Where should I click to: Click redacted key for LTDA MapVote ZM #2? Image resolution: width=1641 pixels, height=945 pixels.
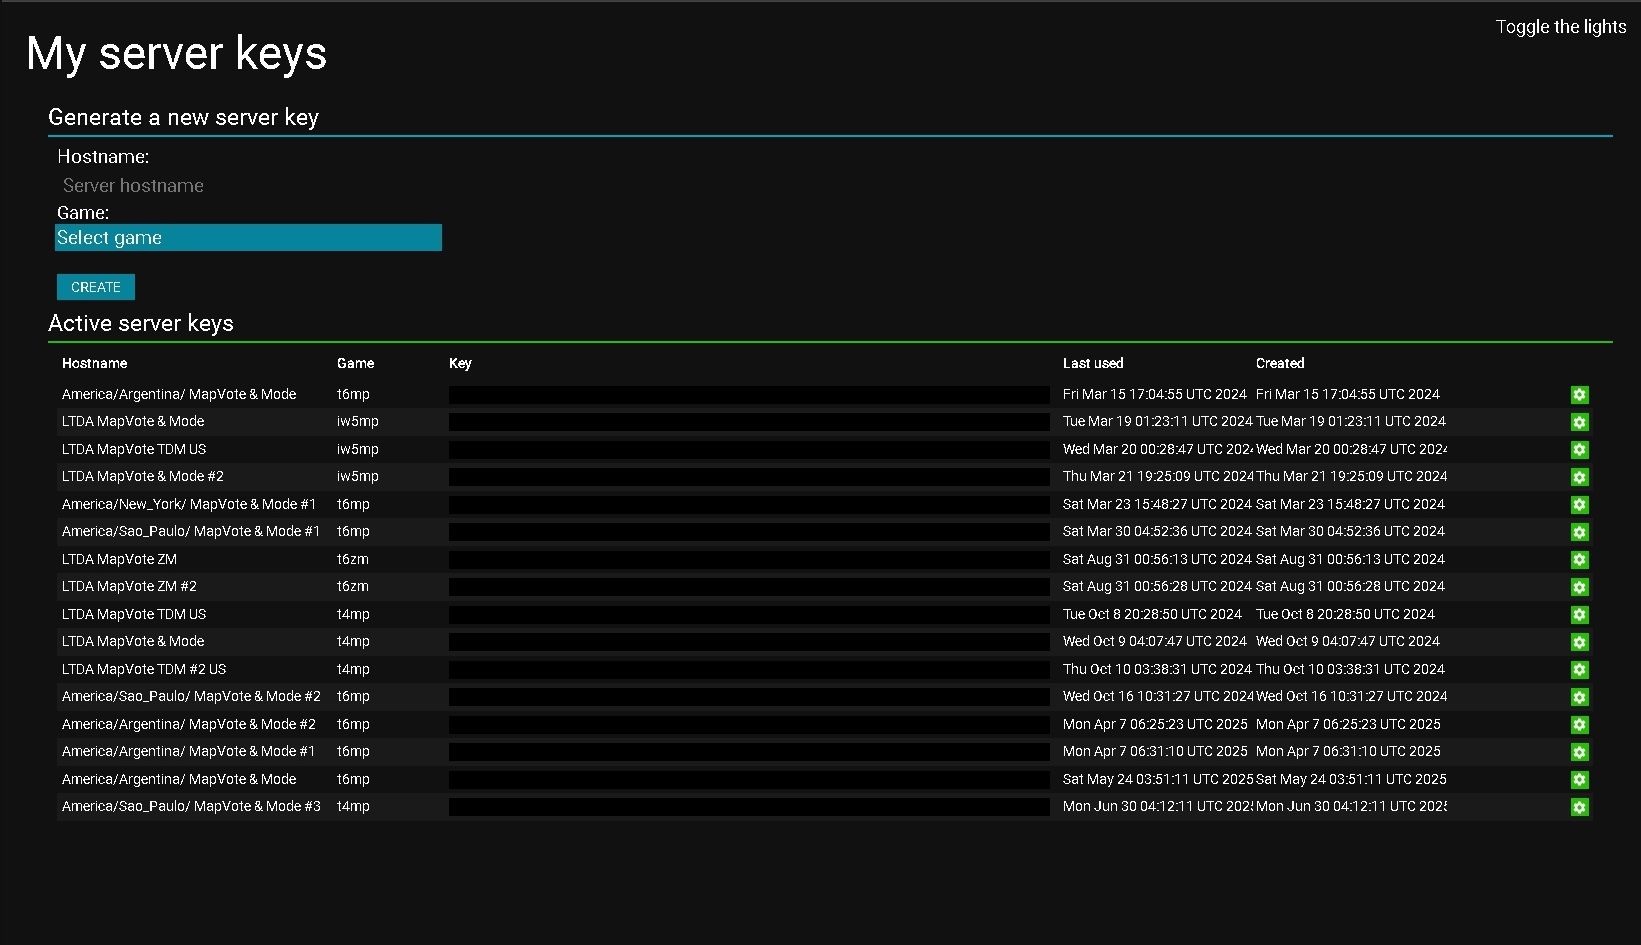(748, 587)
